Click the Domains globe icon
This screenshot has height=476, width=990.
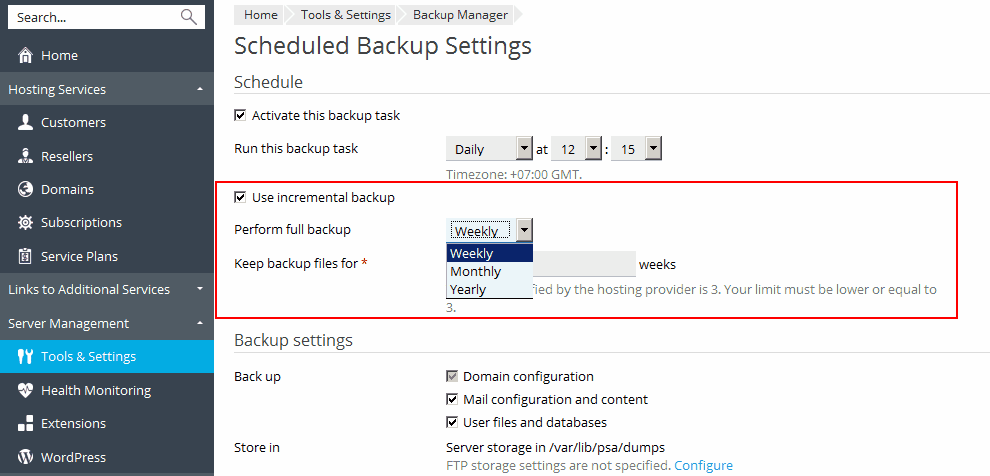click(x=26, y=189)
